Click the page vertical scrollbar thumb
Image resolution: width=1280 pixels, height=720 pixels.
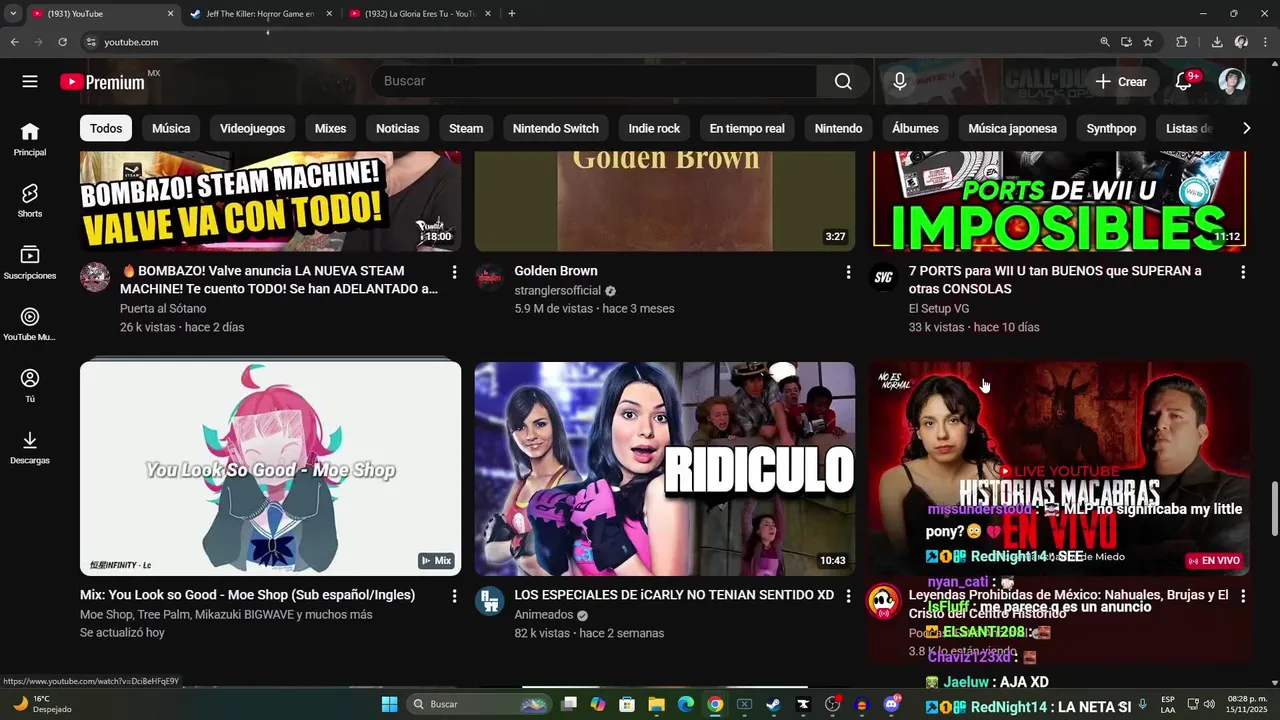click(1274, 510)
